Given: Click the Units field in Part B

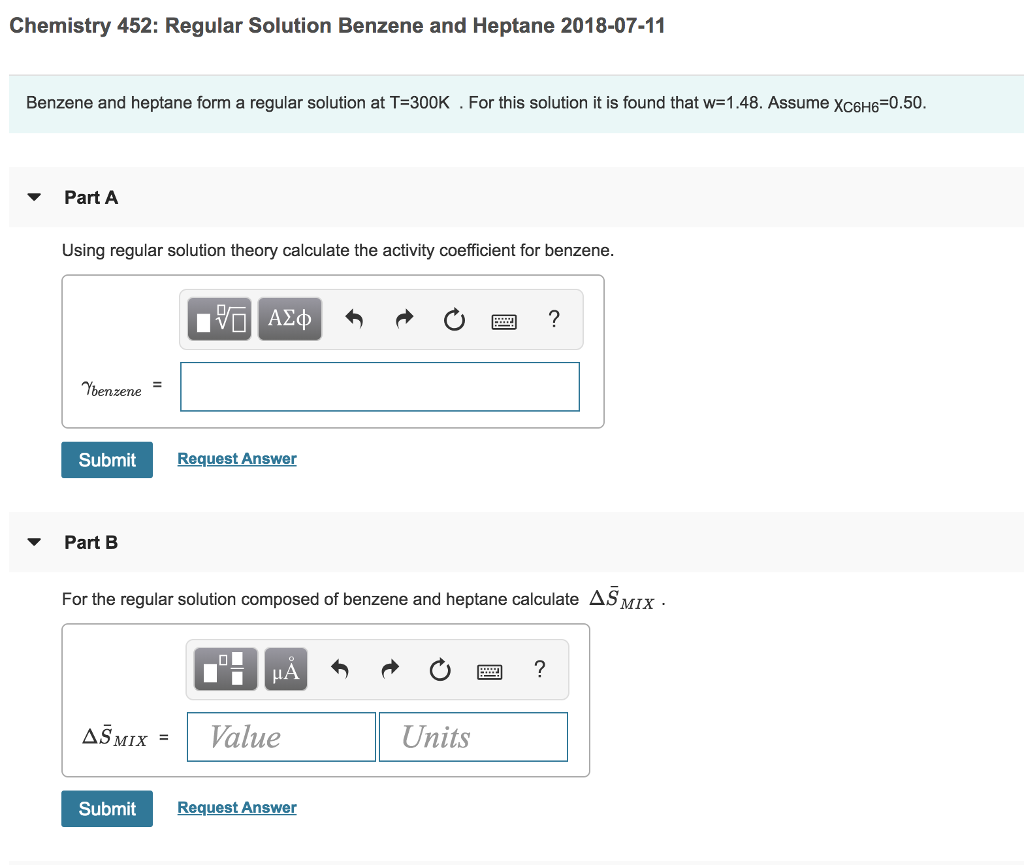Looking at the screenshot, I should click(473, 736).
